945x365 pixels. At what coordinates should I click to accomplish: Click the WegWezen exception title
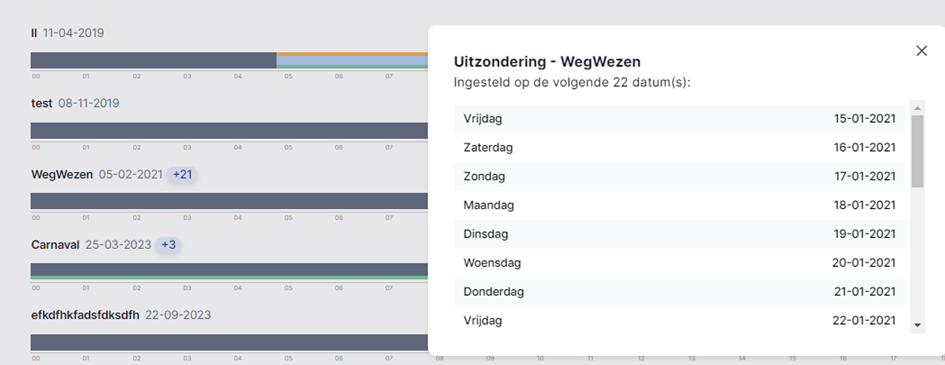[62, 175]
